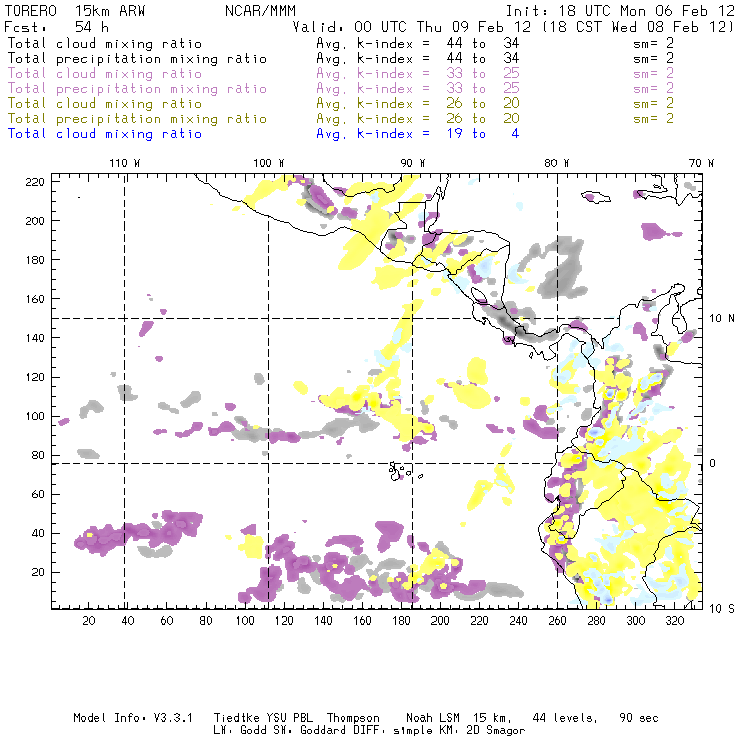Click the "100 W" longitude label
The image size is (740, 740).
click(269, 163)
